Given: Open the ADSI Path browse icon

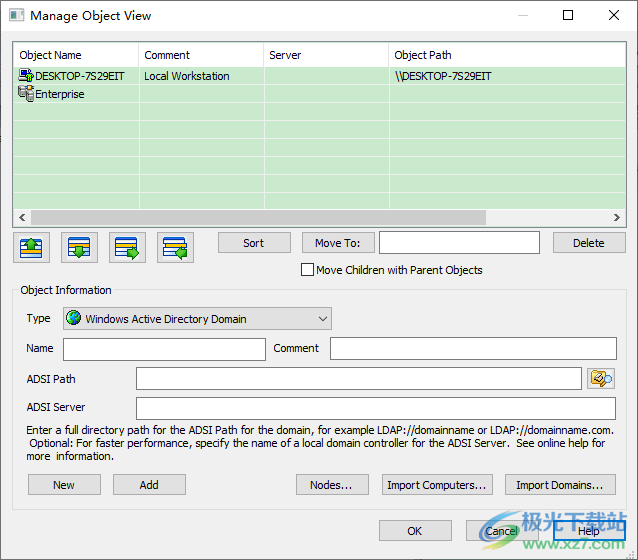Looking at the screenshot, I should [601, 378].
